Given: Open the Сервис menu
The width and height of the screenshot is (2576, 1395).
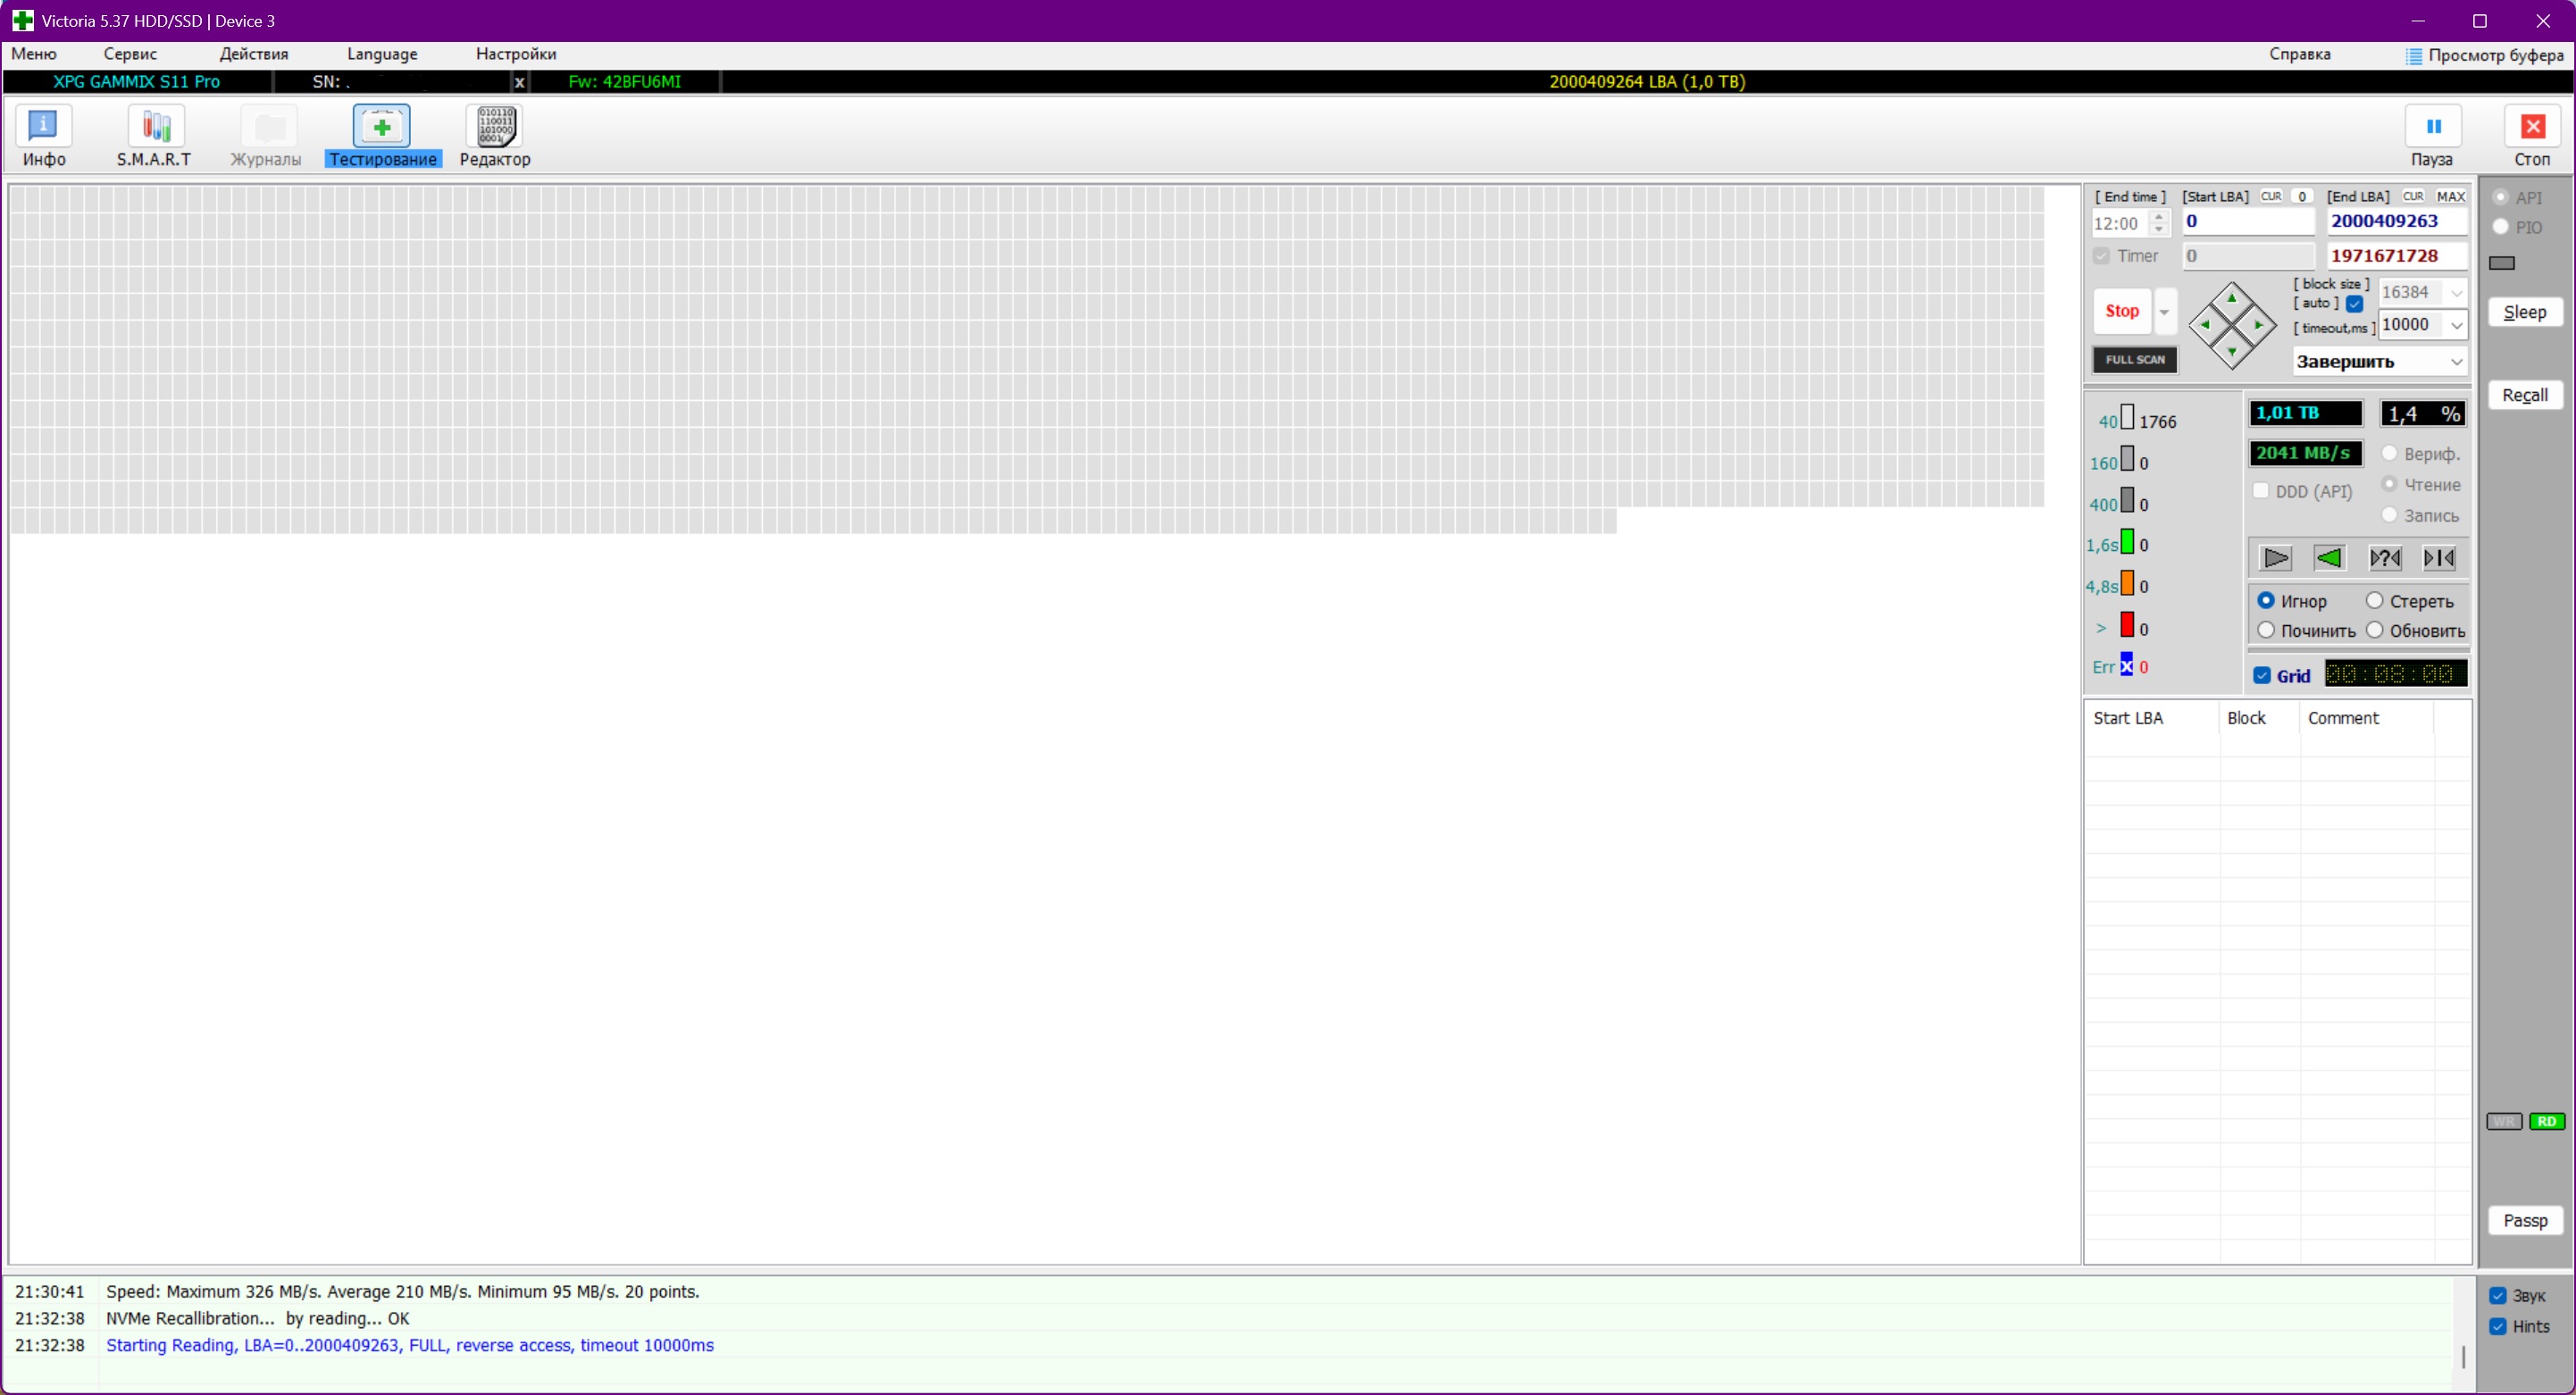Looking at the screenshot, I should (130, 54).
